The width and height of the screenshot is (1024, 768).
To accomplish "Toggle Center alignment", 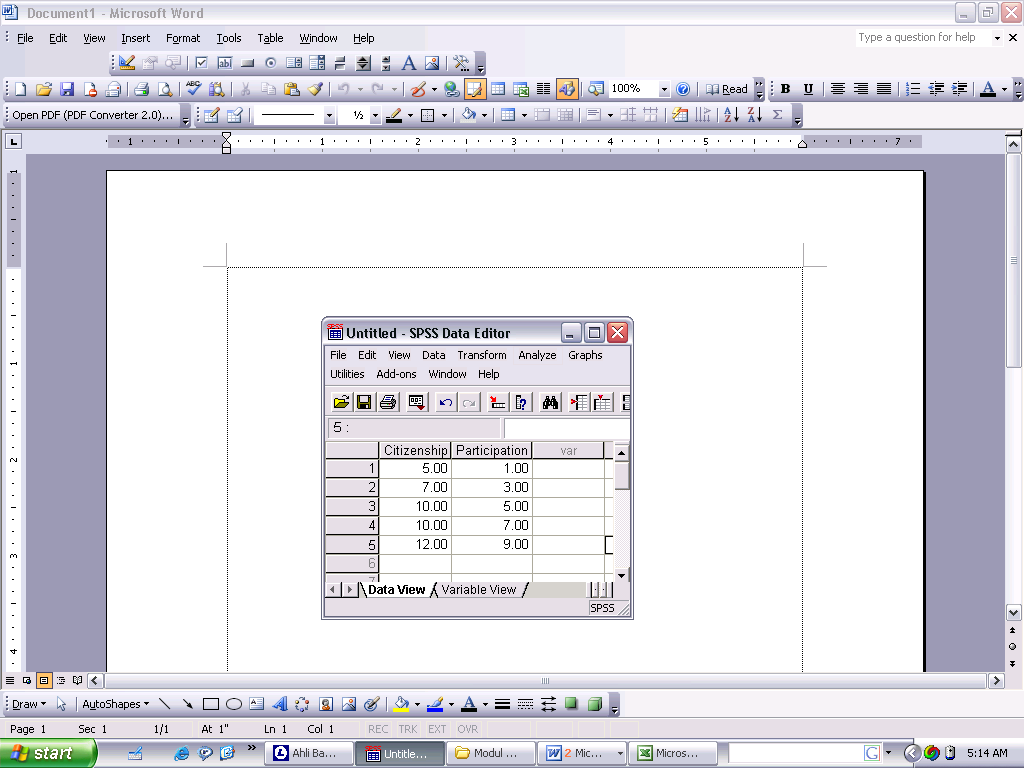I will 838,89.
